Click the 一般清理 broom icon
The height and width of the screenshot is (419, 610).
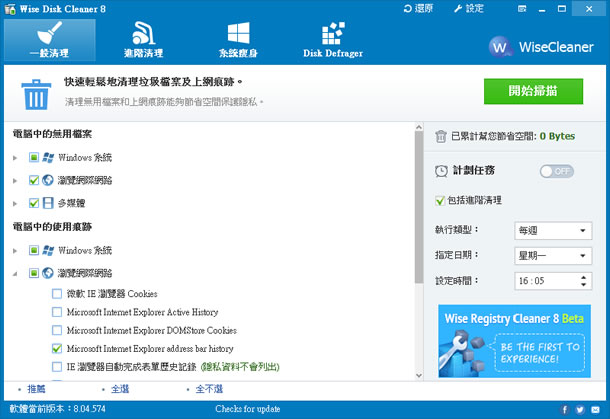click(48, 33)
